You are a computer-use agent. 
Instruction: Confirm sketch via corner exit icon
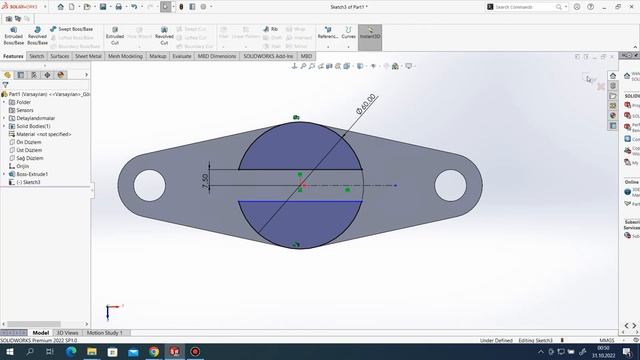pos(588,79)
